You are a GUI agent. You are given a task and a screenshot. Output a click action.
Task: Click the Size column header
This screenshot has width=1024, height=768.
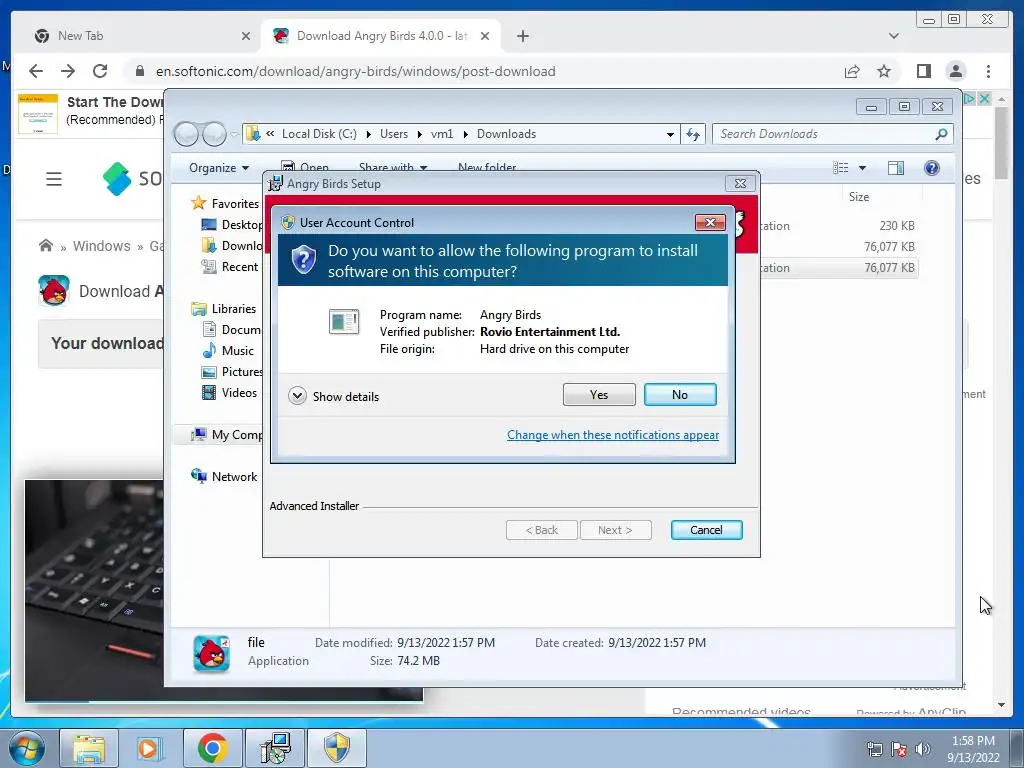[x=858, y=197]
